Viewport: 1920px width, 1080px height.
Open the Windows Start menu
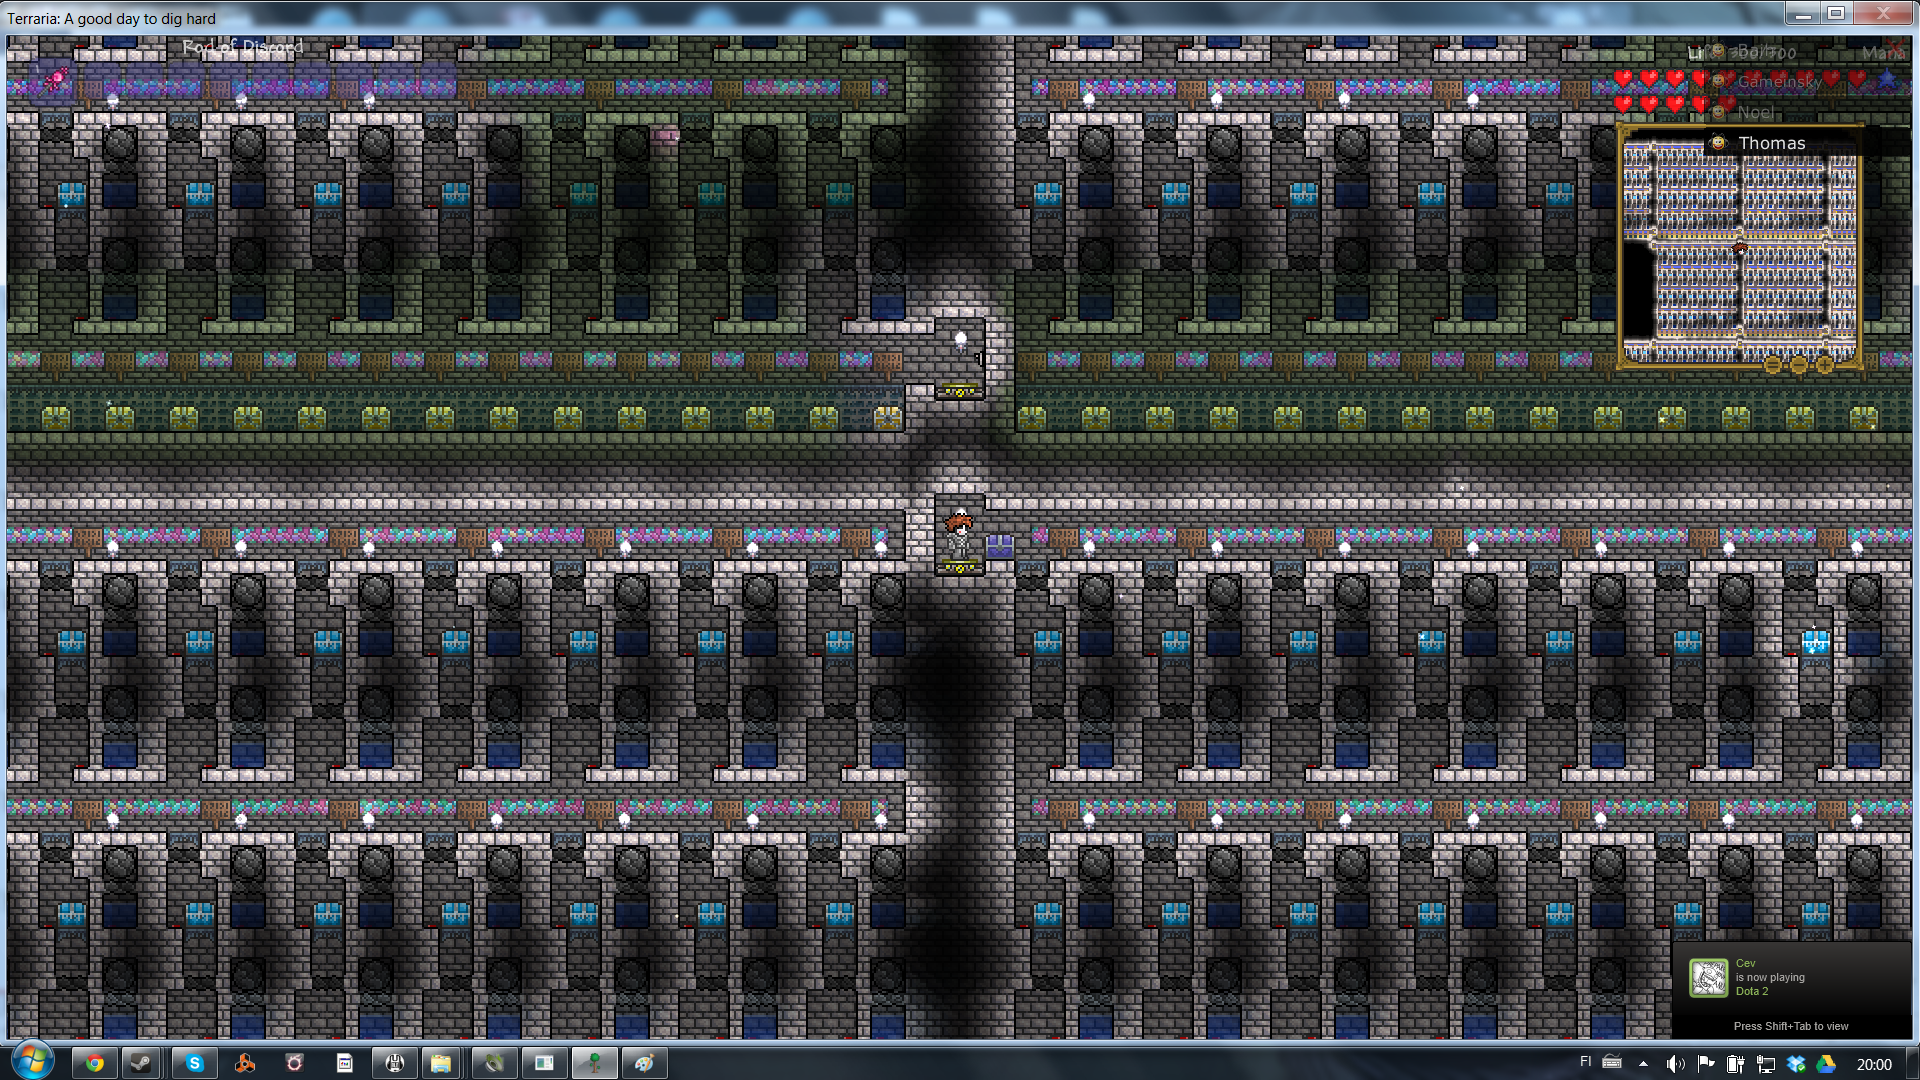click(31, 1061)
